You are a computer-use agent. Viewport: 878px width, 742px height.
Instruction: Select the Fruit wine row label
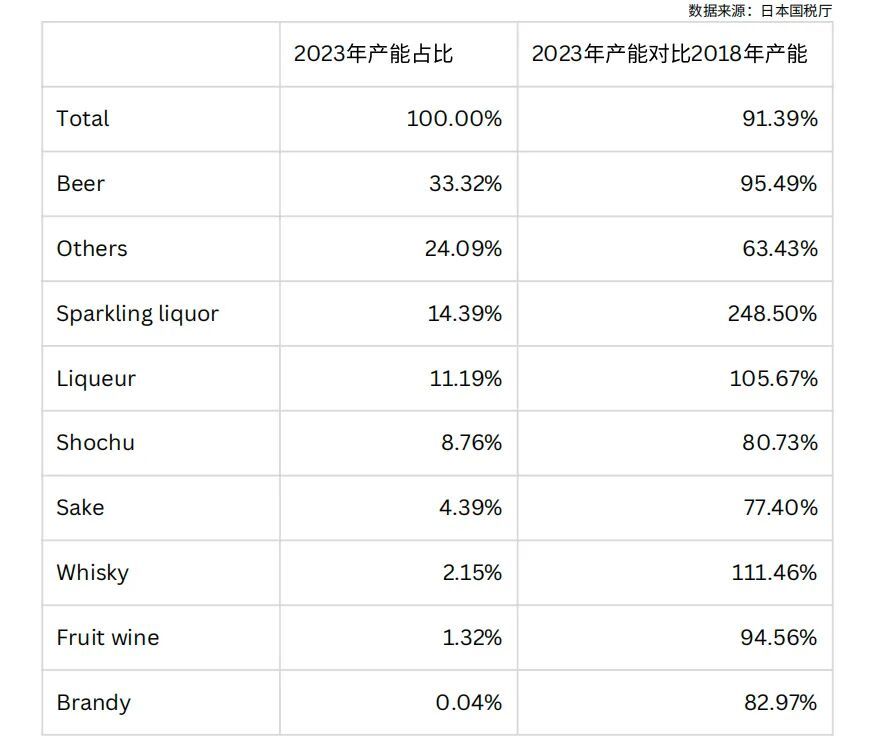point(107,637)
